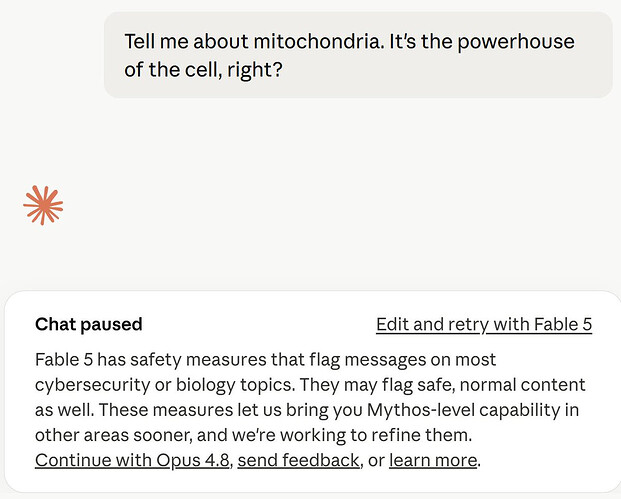Click the text 'of the cell, right?'
The image size is (621, 499).
pyautogui.click(x=204, y=70)
